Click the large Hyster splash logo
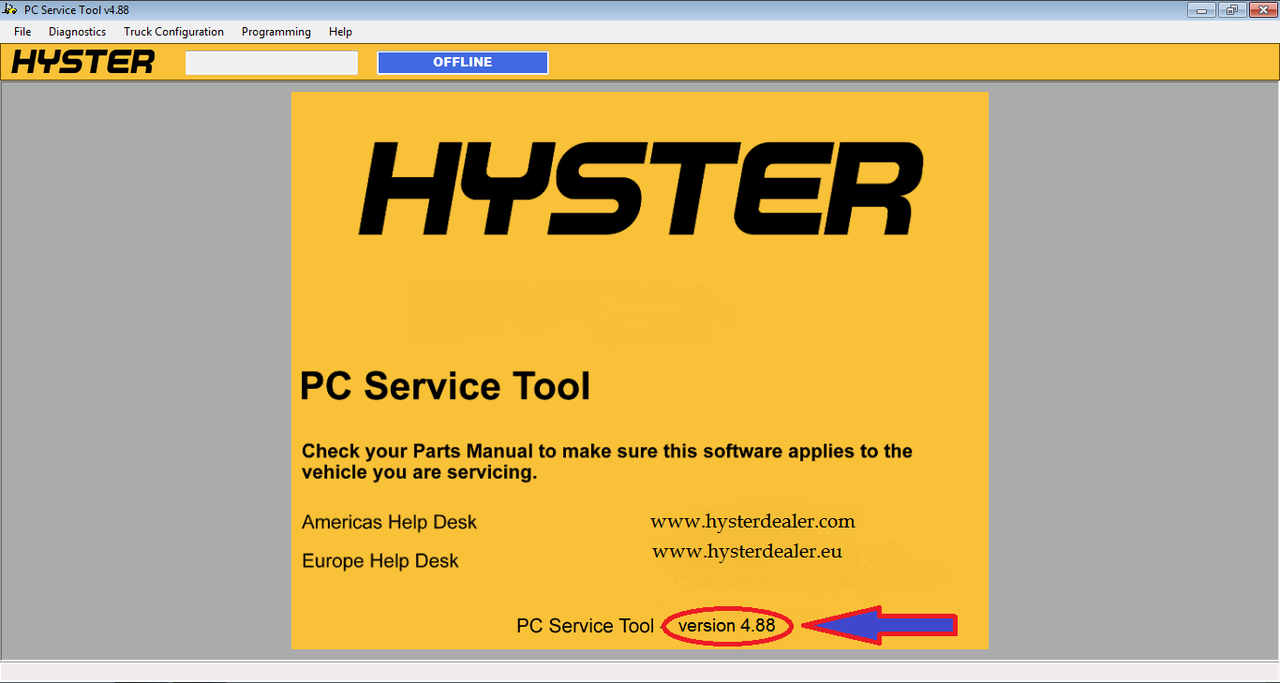1280x683 pixels. [640, 187]
